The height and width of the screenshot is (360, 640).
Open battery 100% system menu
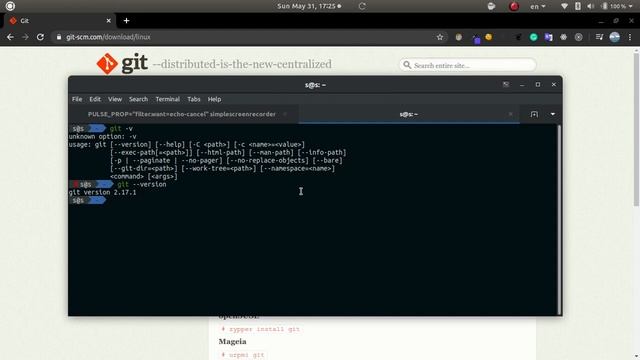[x=618, y=6]
